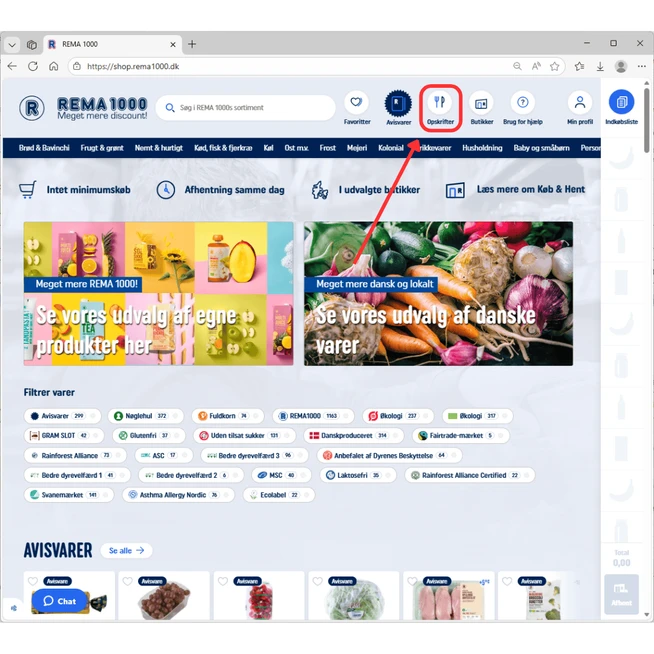
Task: Open Opskrifter recipes icon
Action: tap(440, 103)
